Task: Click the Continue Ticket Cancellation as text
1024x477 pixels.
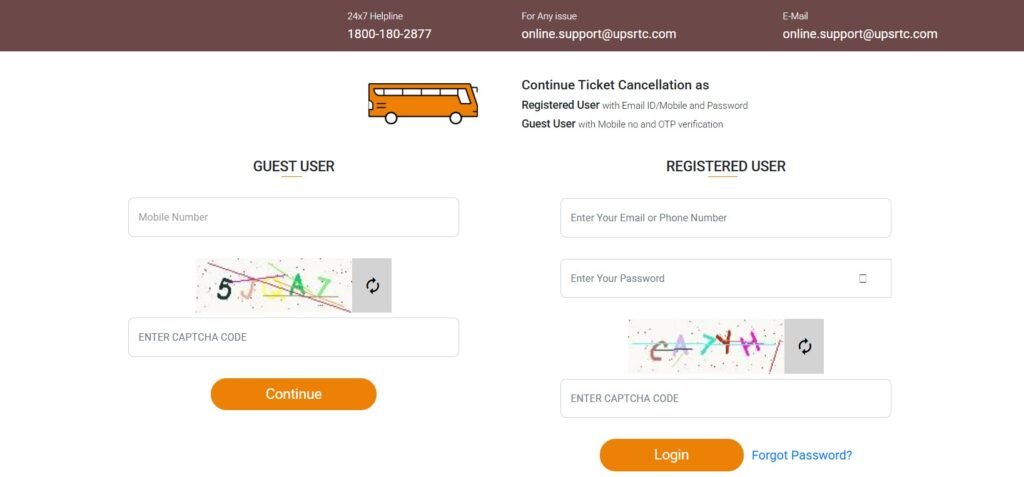Action: point(615,85)
